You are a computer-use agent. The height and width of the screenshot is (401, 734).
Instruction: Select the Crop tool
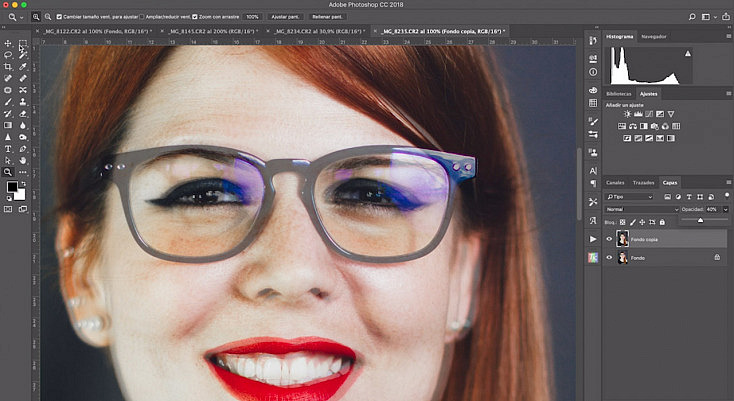point(8,67)
